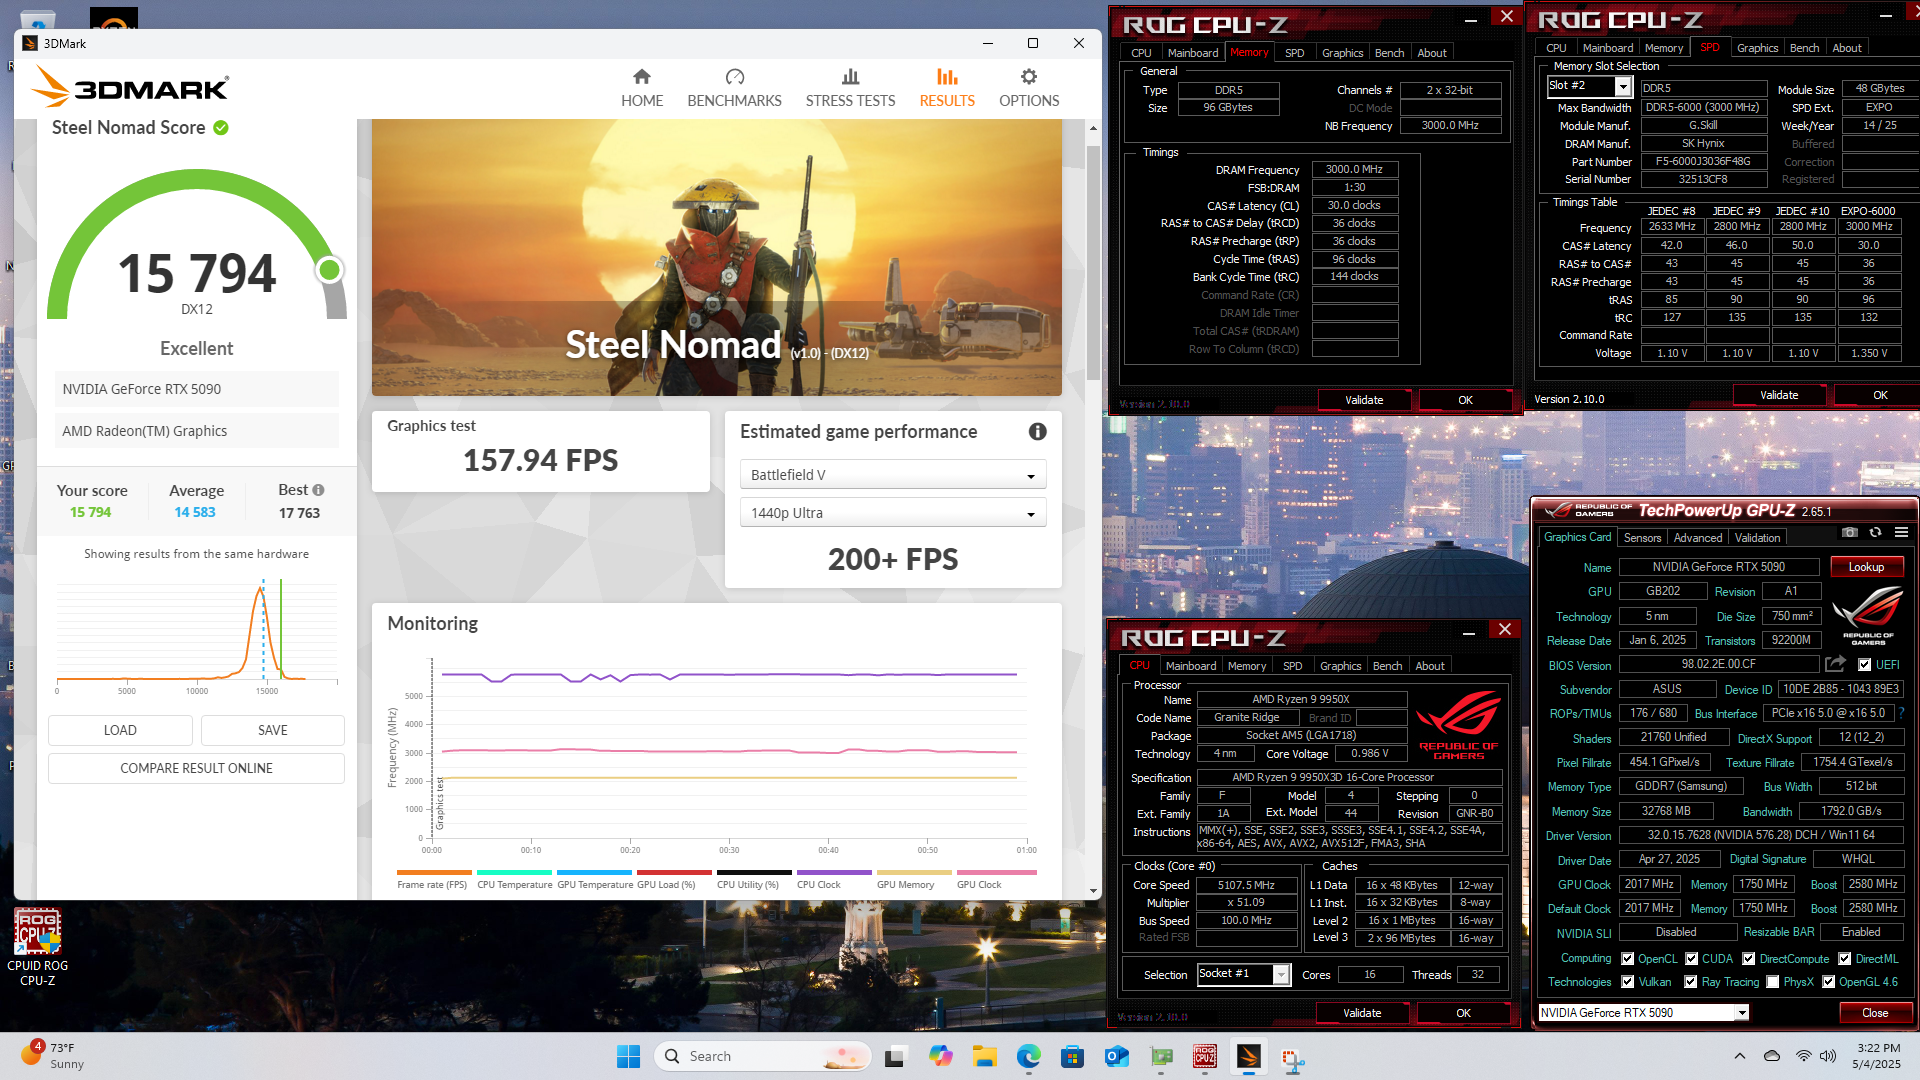Click COMPARE RESULT ONLINE
1920x1080 pixels.
[196, 768]
